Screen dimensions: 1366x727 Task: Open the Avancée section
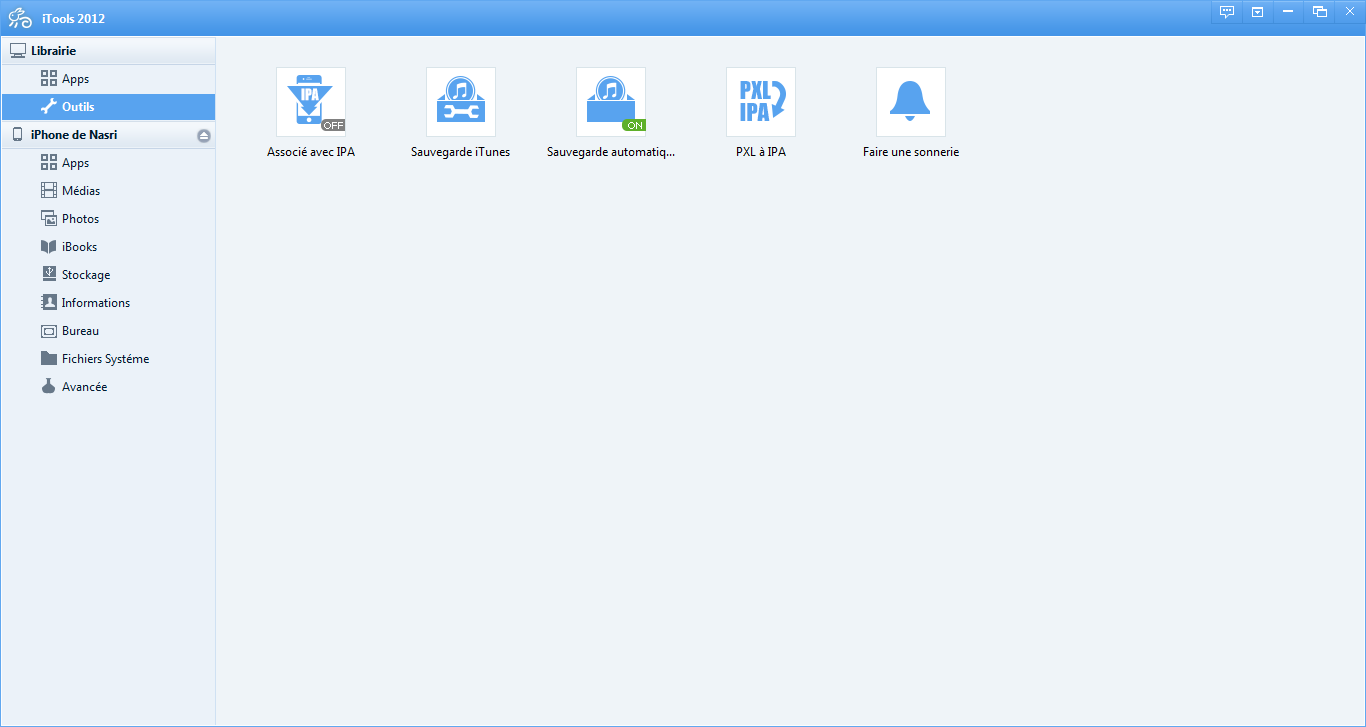[x=108, y=387]
